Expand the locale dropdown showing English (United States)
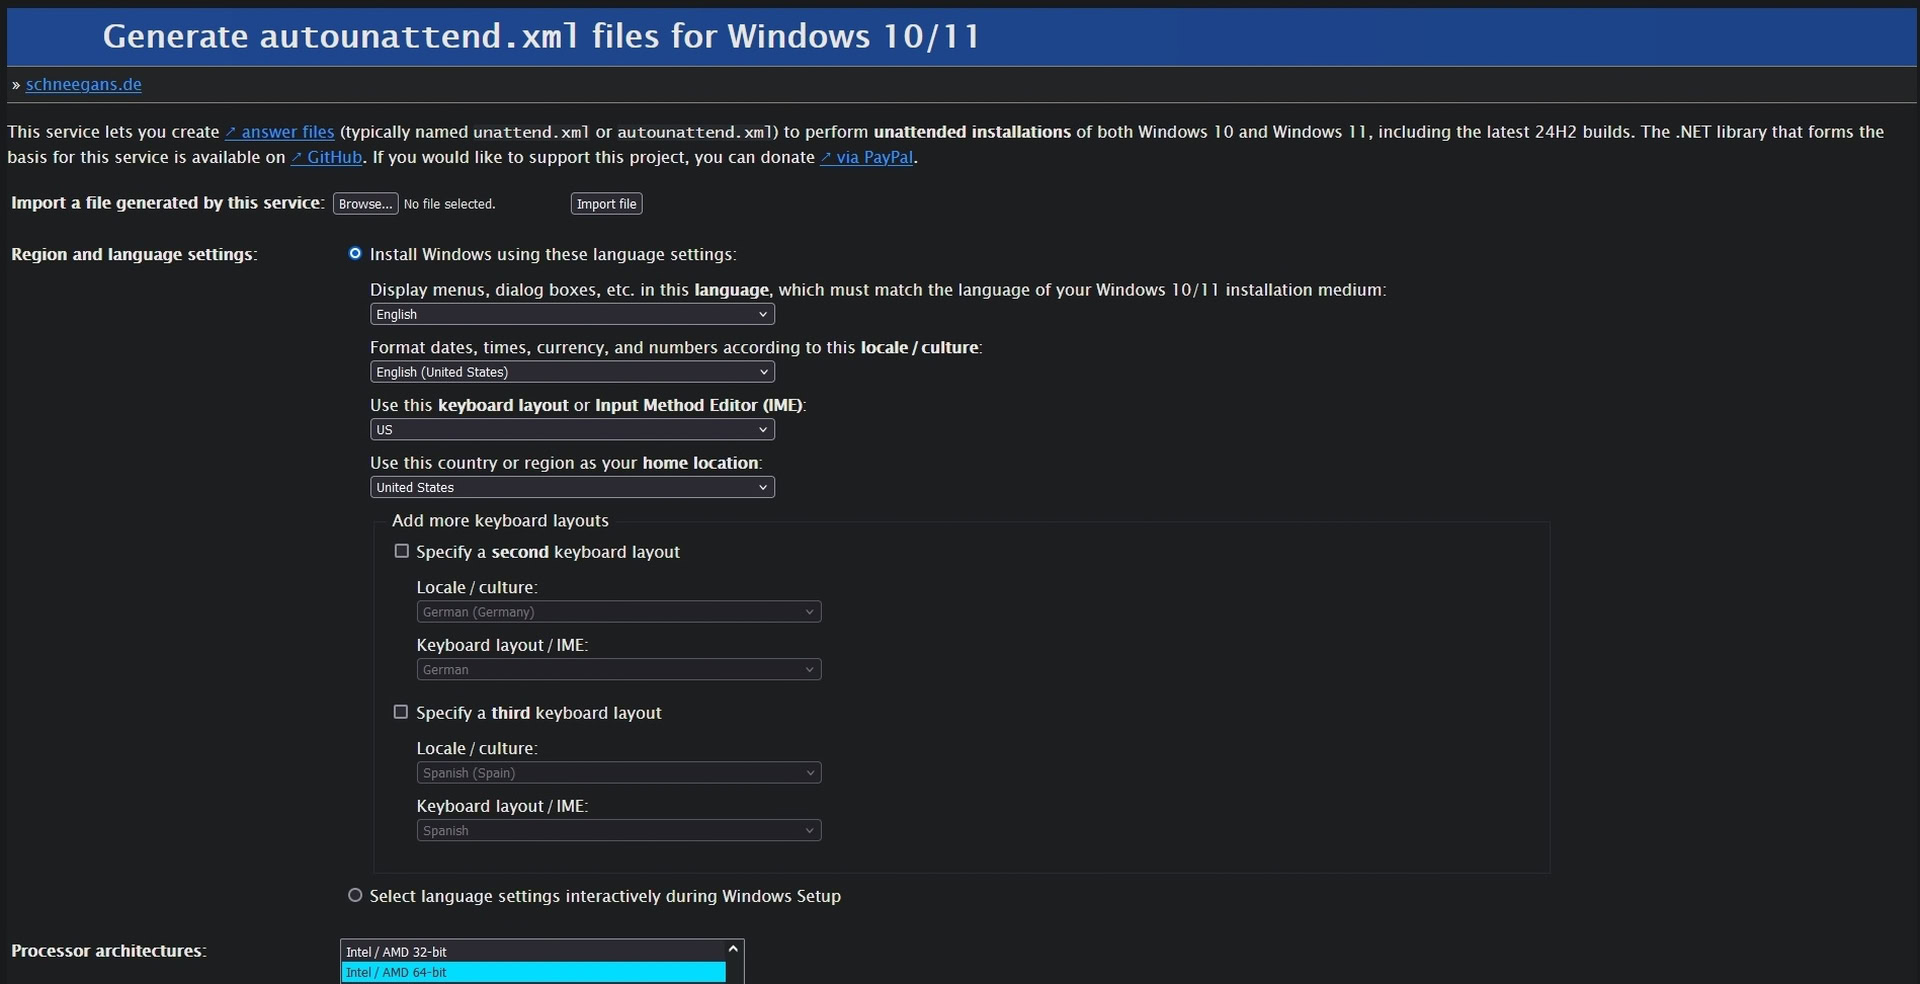This screenshot has width=1920, height=984. coord(572,372)
